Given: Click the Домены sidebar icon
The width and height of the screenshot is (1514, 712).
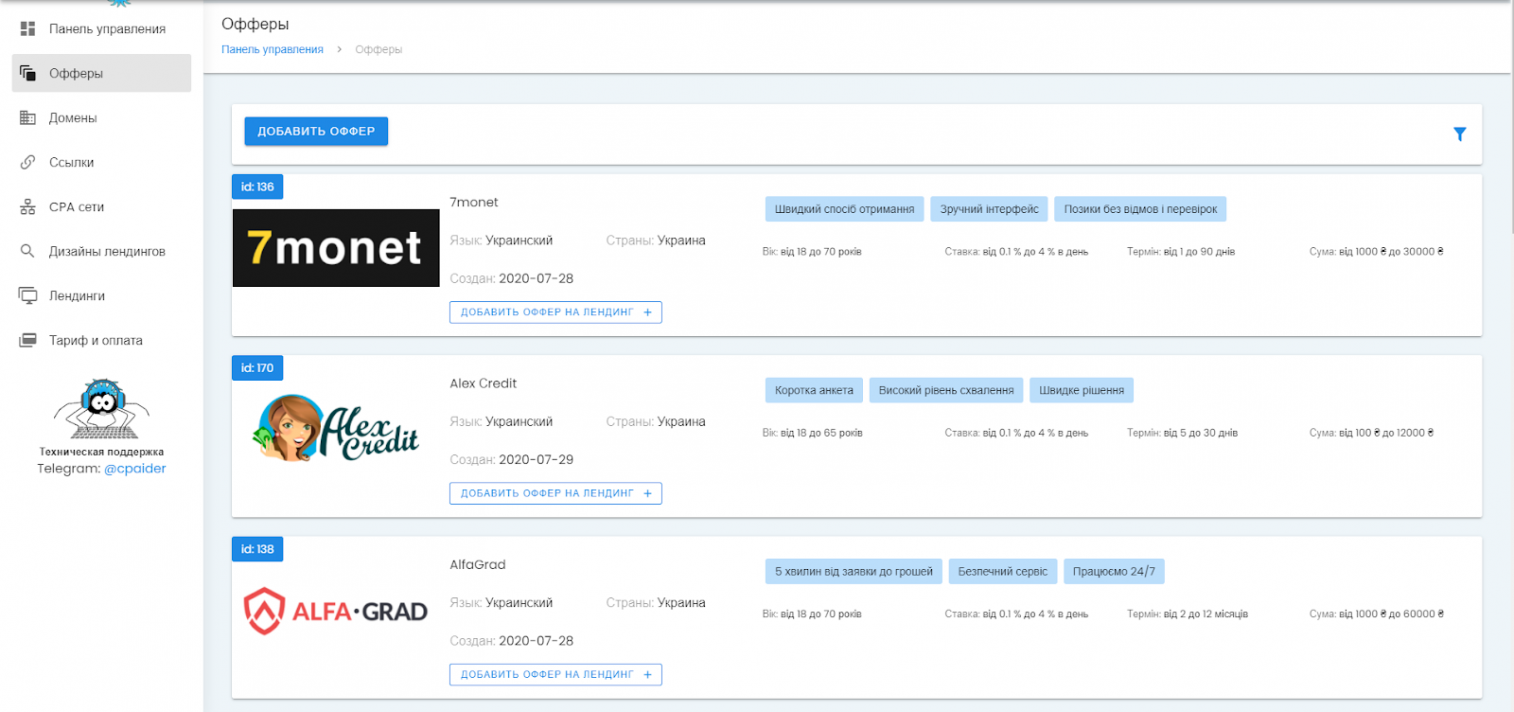Looking at the screenshot, I should pyautogui.click(x=28, y=118).
